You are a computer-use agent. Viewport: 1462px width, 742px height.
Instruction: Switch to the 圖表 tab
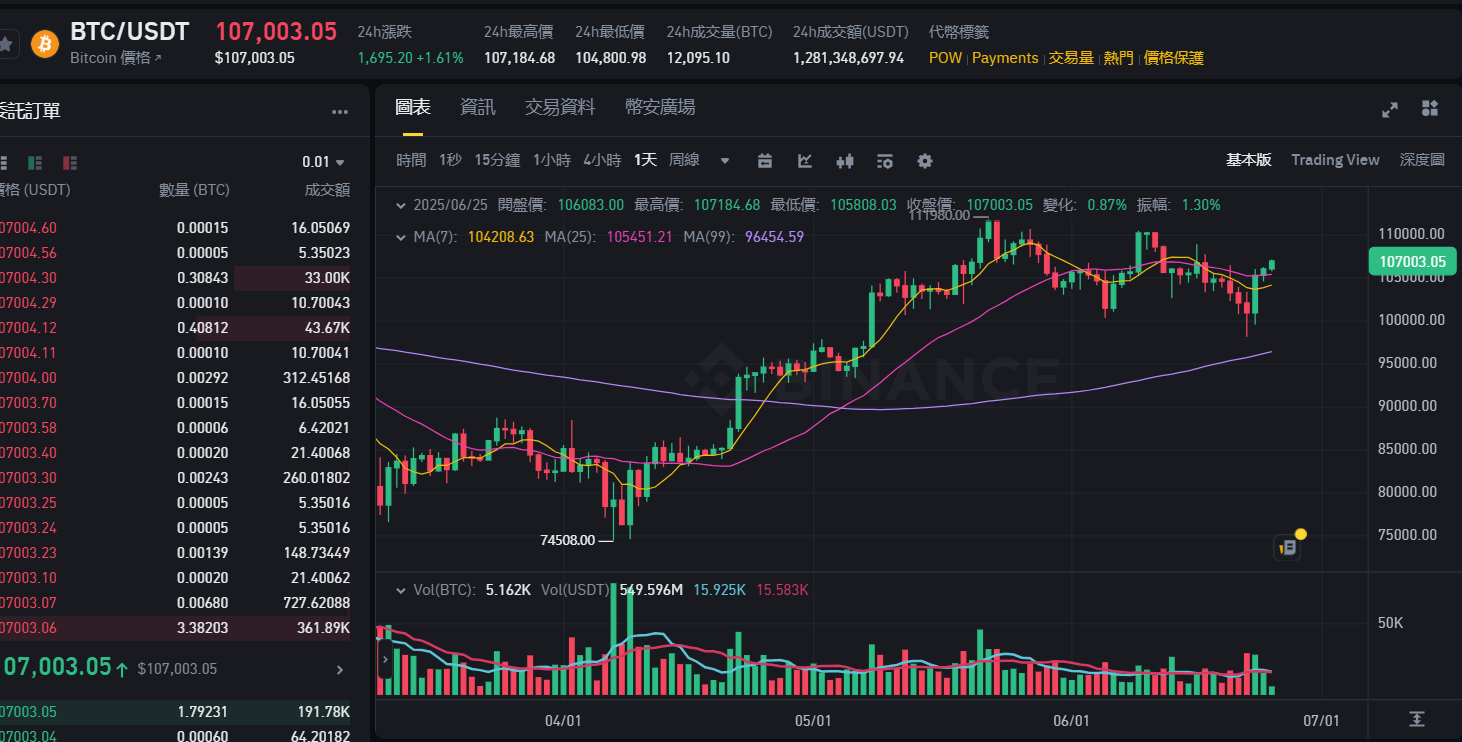coord(413,107)
